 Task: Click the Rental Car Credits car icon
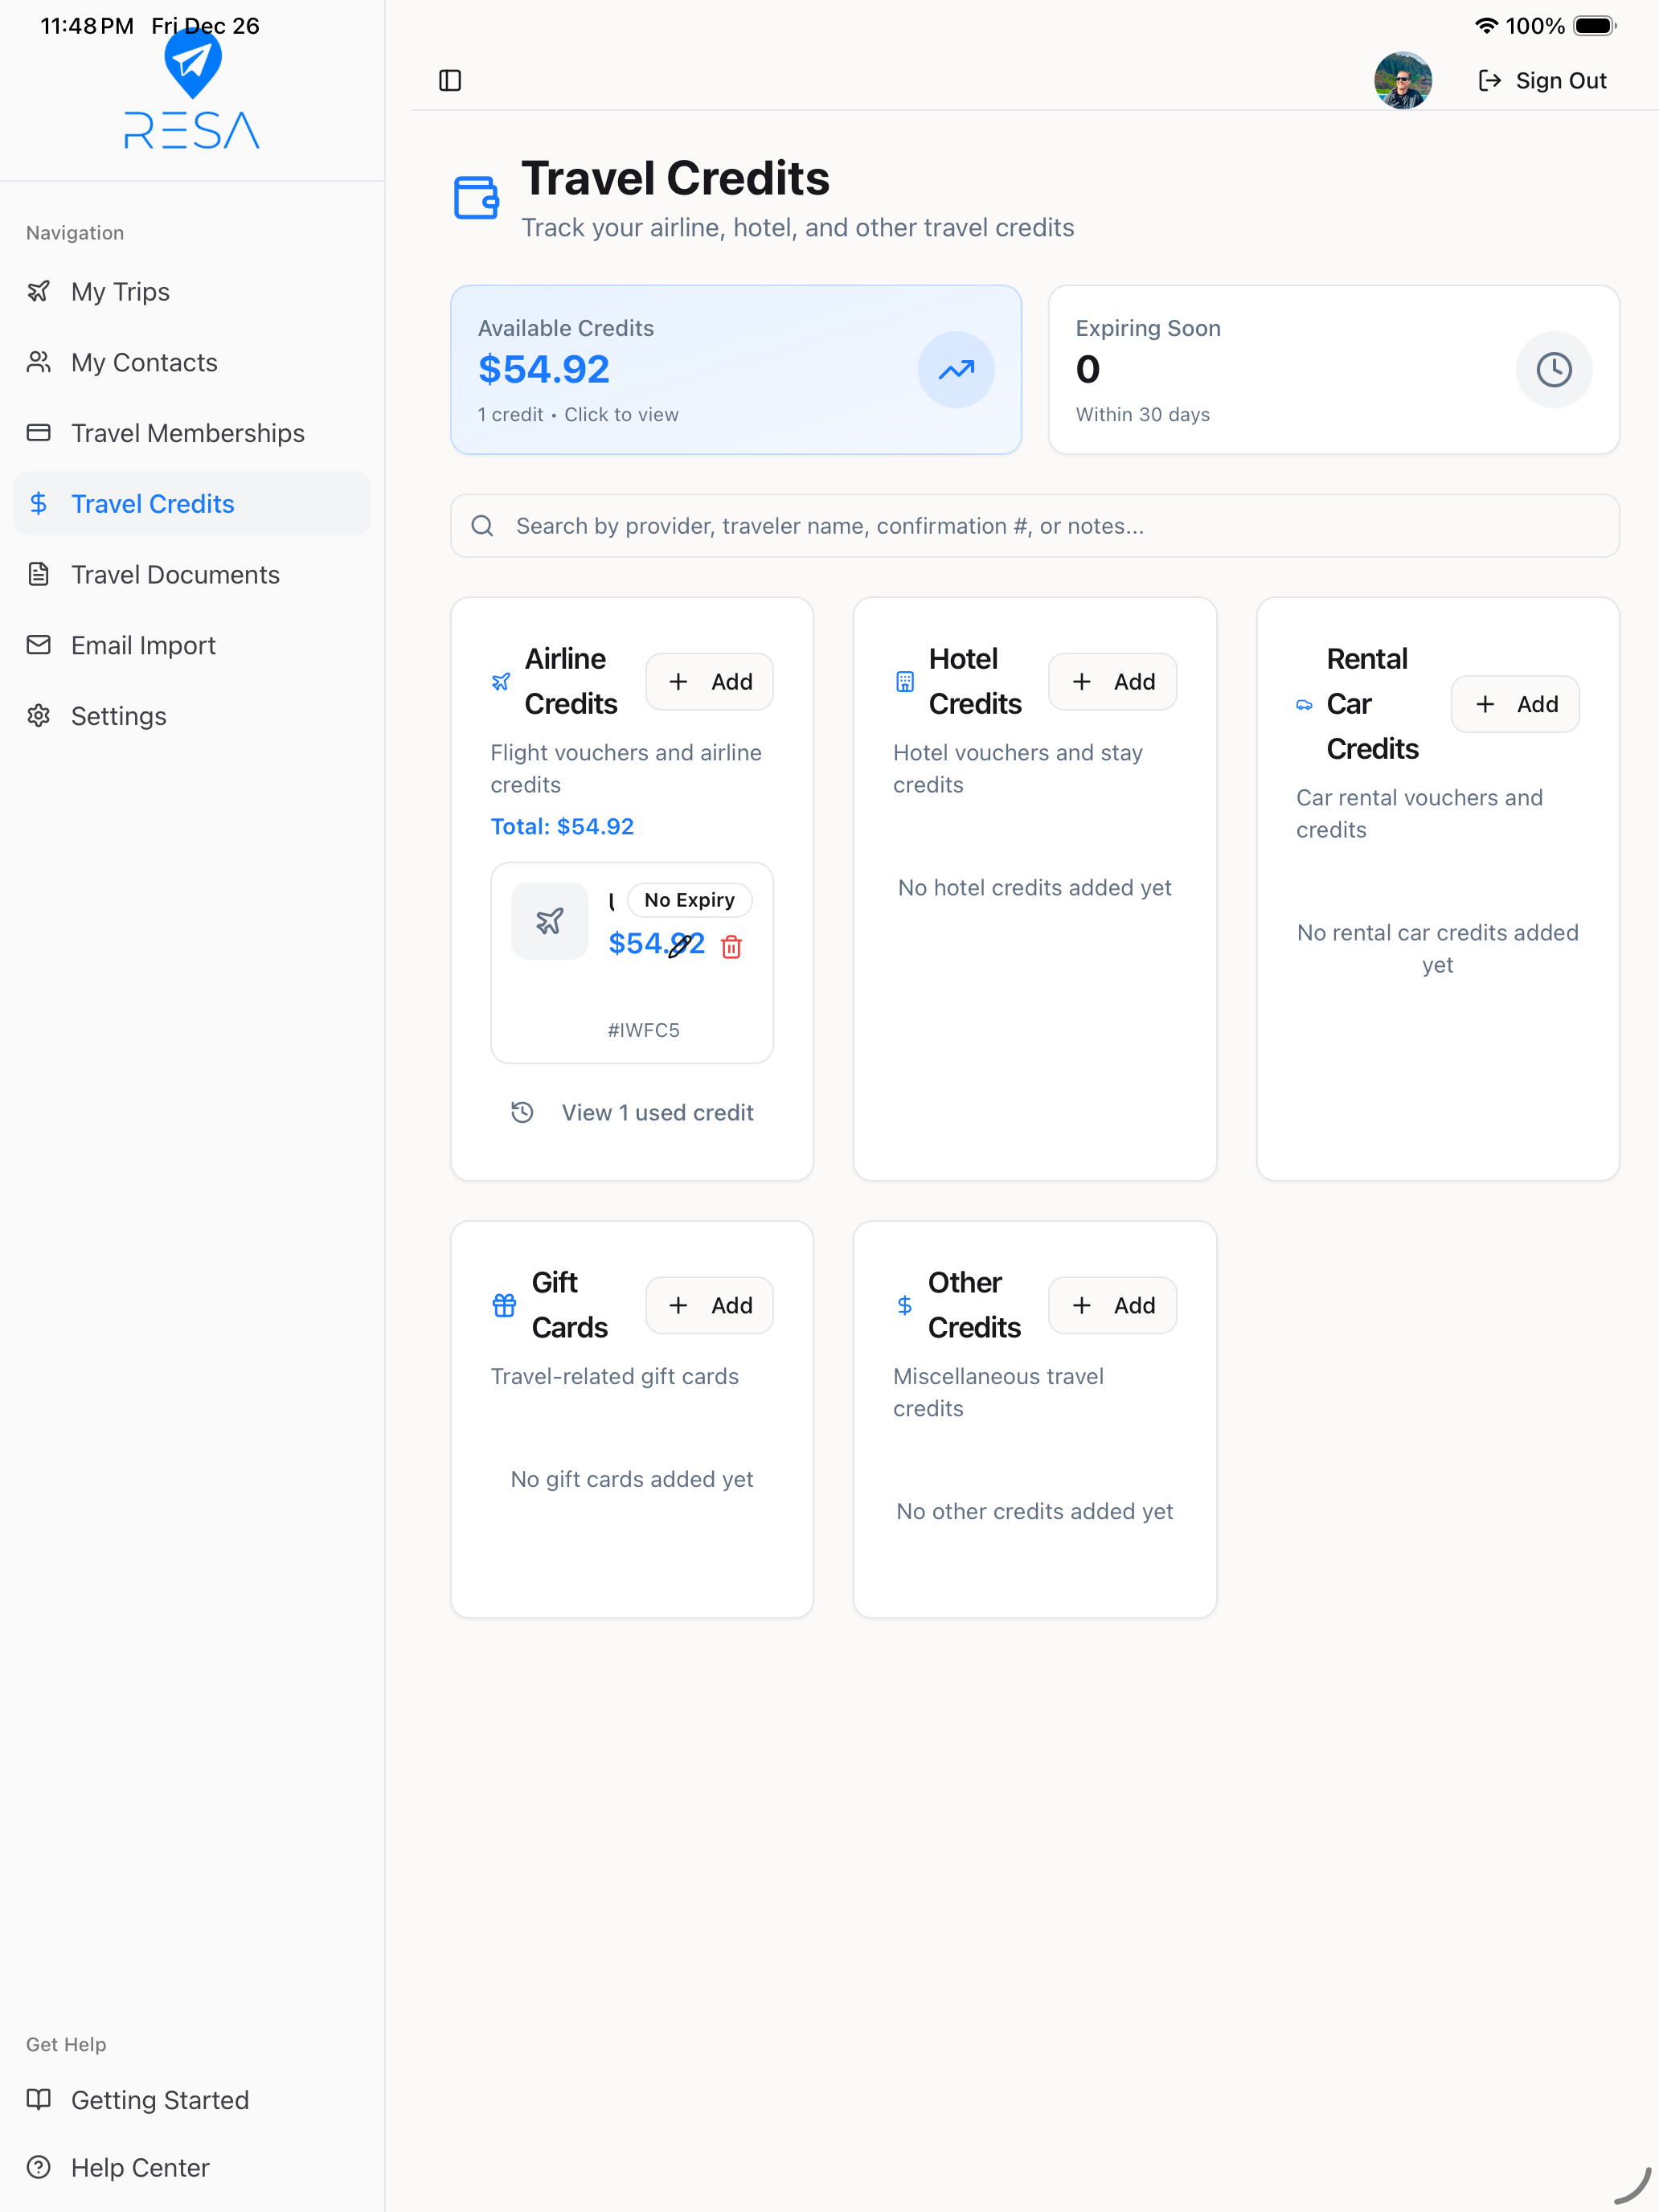[1304, 705]
